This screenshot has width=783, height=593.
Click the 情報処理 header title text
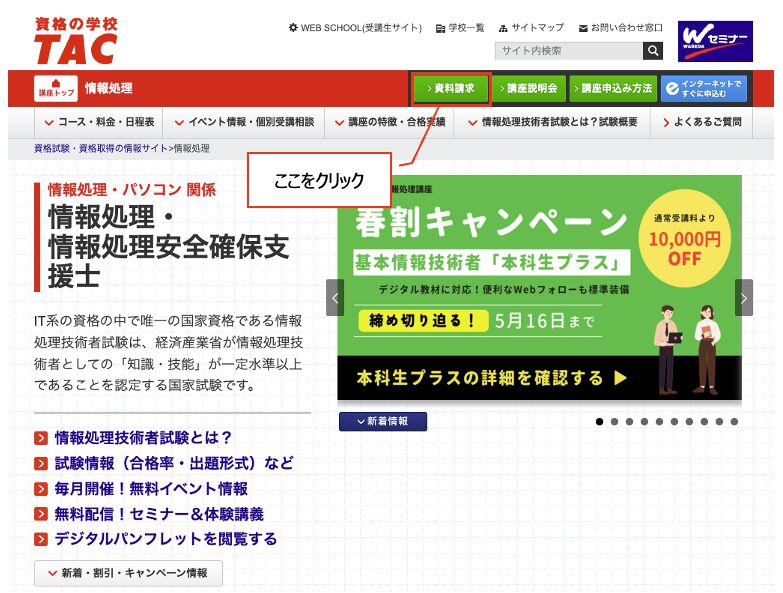(x=108, y=88)
